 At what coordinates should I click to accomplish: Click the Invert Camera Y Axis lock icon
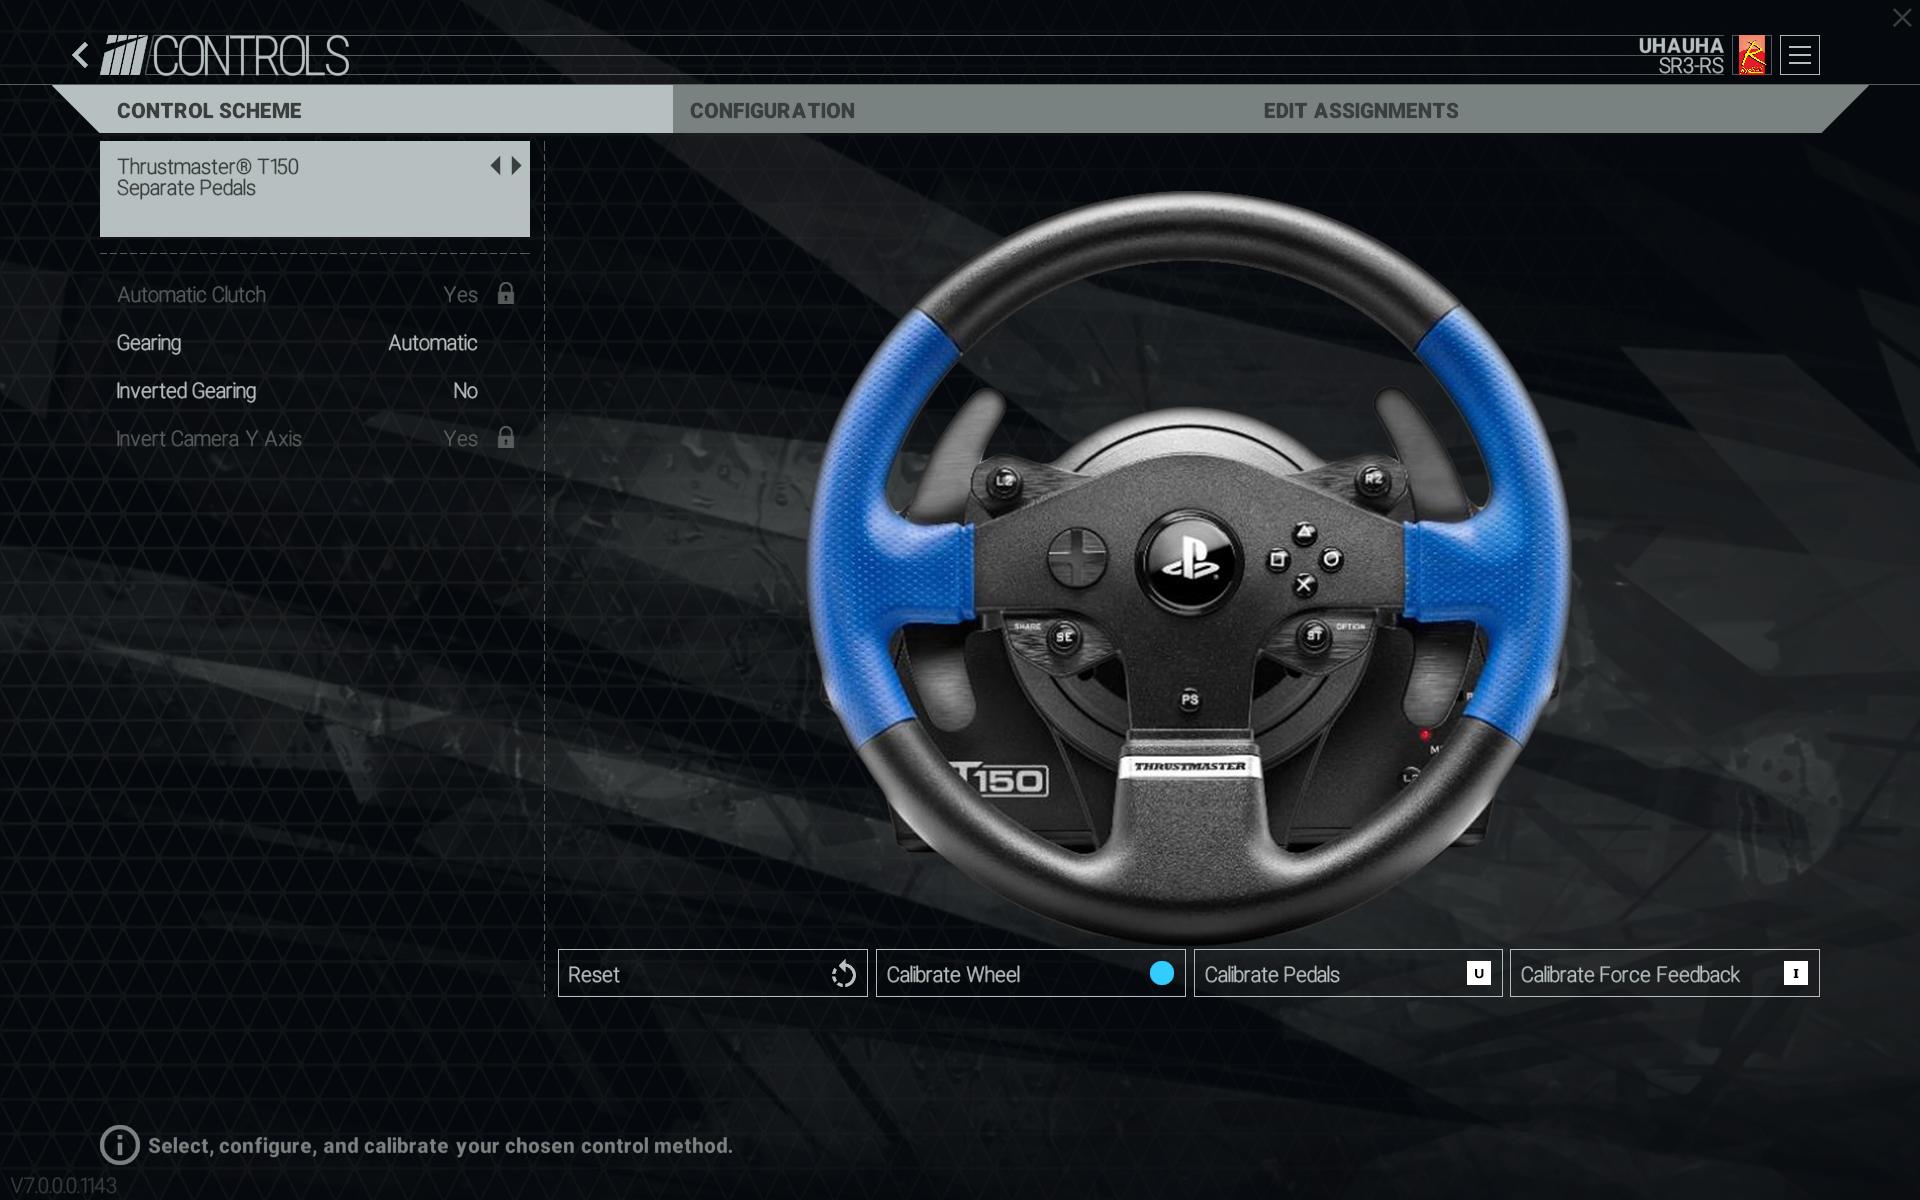coord(506,438)
